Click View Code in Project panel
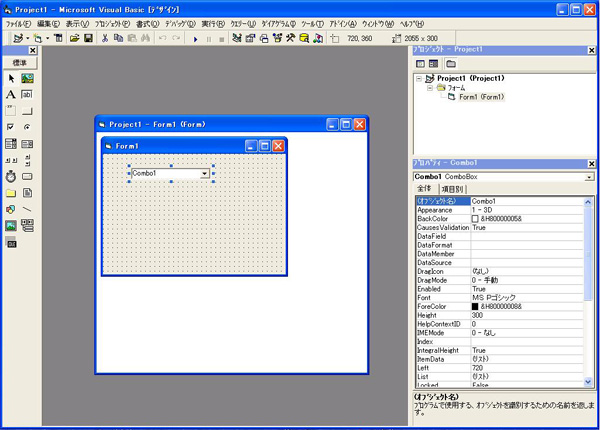The height and width of the screenshot is (430, 600). click(421, 64)
